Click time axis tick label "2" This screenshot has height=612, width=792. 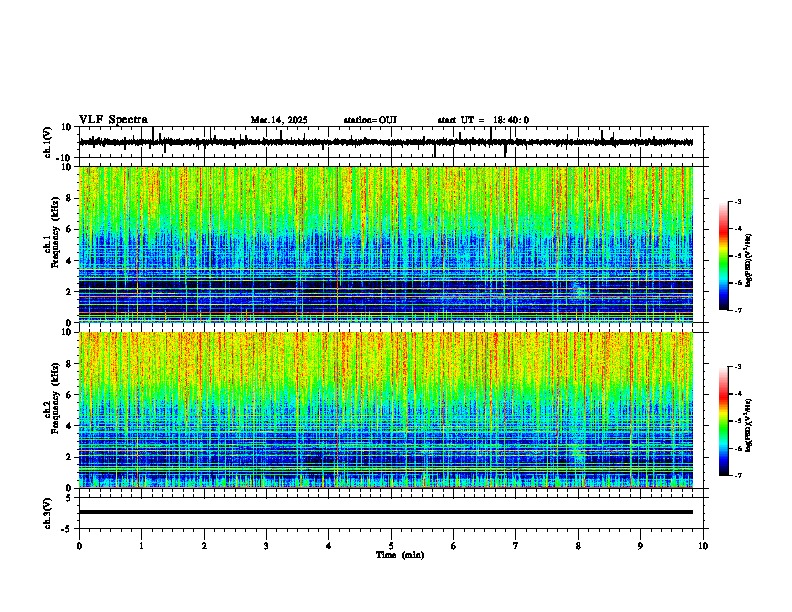[204, 546]
